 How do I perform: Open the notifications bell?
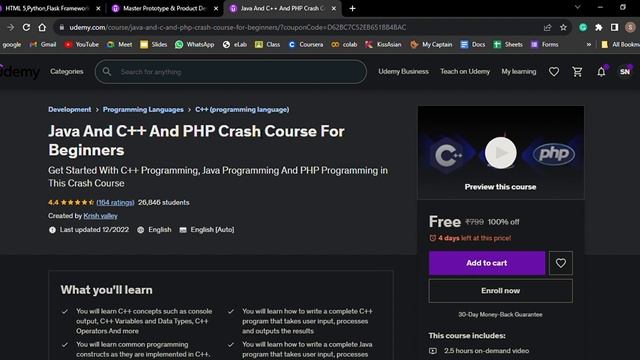[x=601, y=72]
